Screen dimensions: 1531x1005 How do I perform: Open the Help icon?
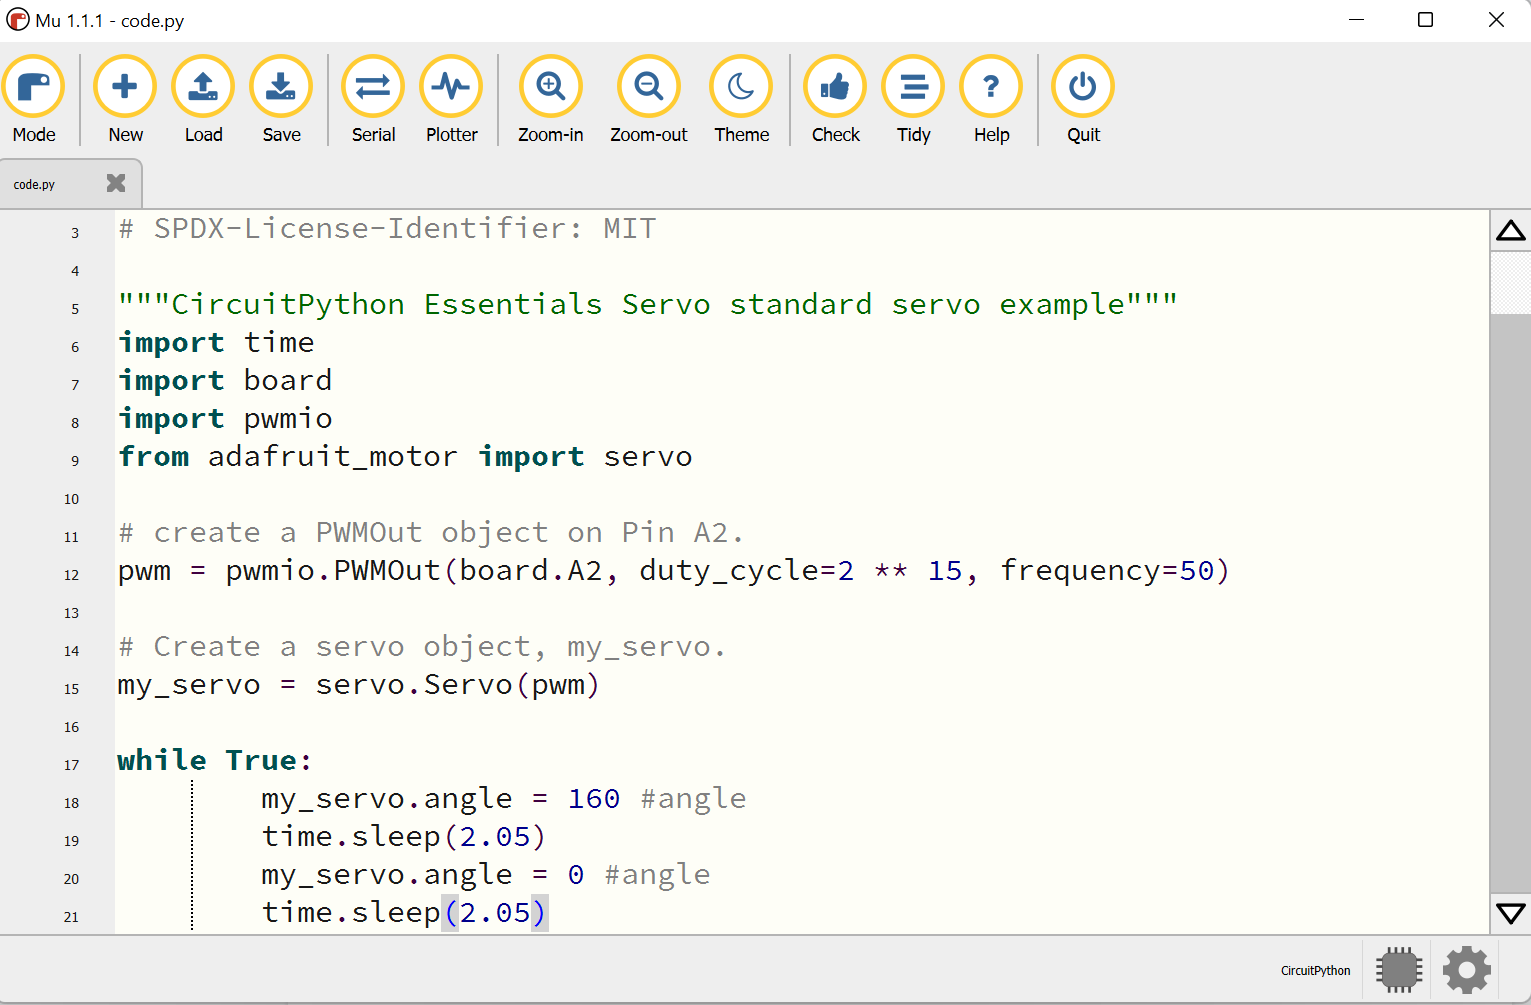[990, 87]
